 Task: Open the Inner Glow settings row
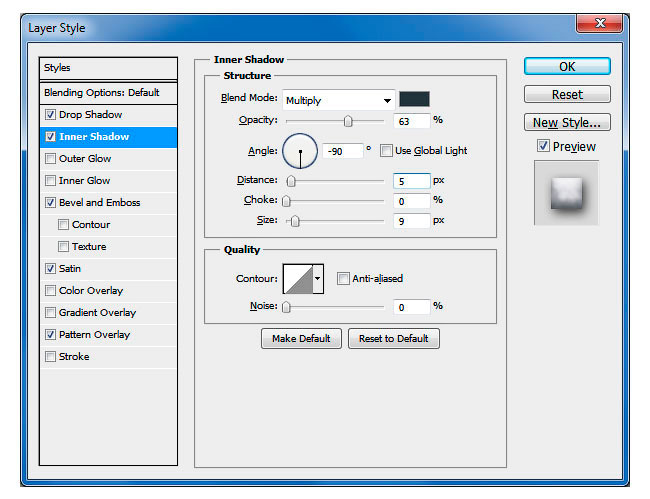[108, 180]
